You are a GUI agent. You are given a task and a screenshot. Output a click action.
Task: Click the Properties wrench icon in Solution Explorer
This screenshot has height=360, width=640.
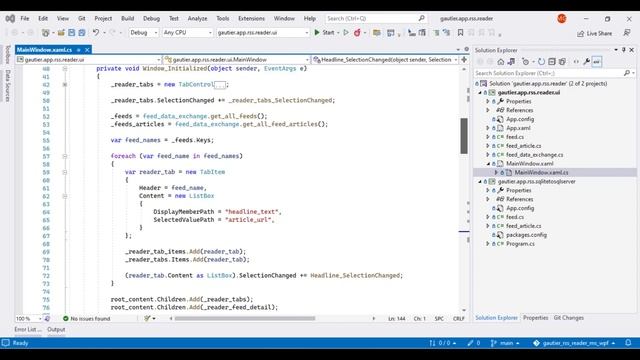[x=586, y=62]
